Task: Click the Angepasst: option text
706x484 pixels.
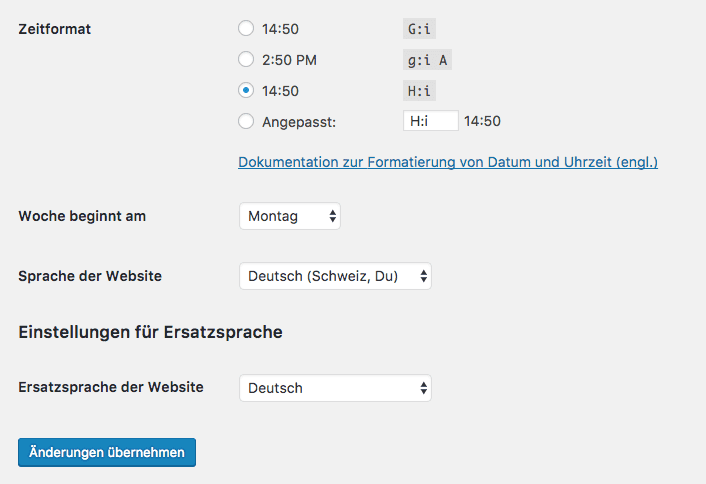Action: [x=299, y=121]
